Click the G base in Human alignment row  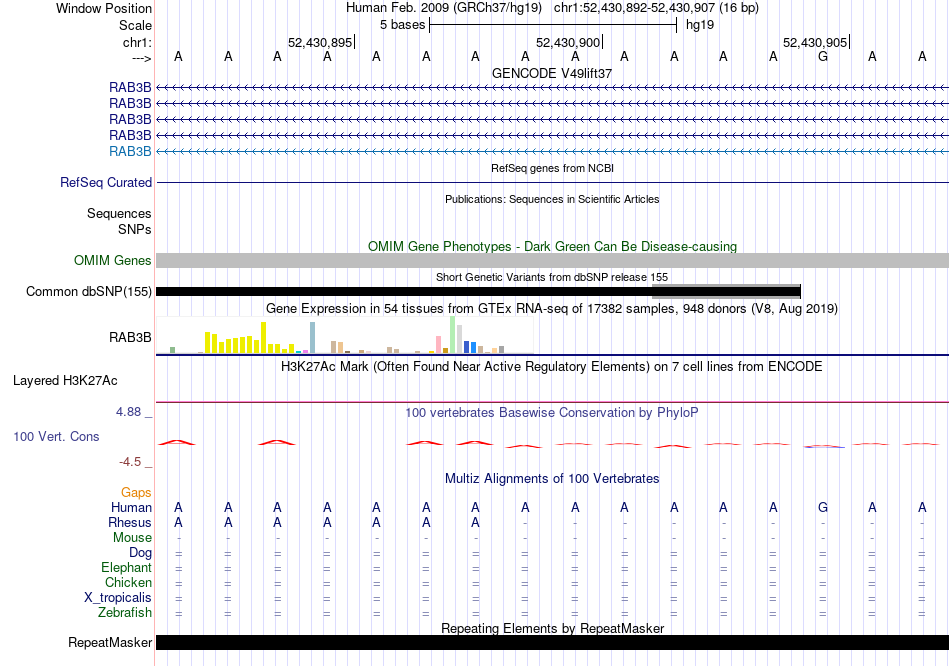coord(823,507)
